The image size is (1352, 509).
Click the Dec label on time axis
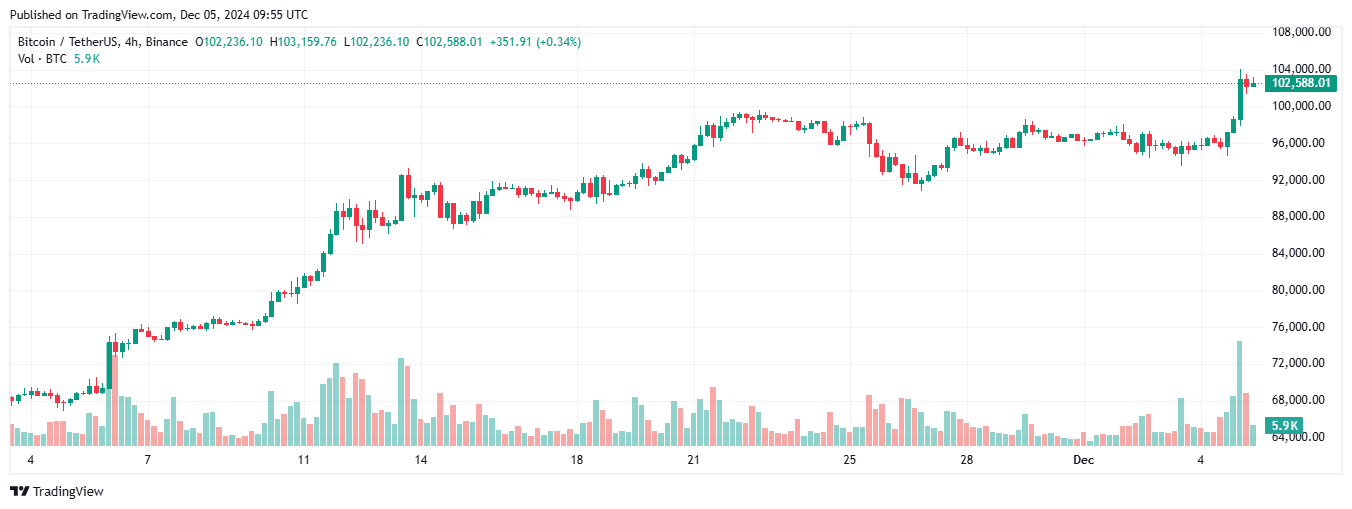[x=1083, y=460]
